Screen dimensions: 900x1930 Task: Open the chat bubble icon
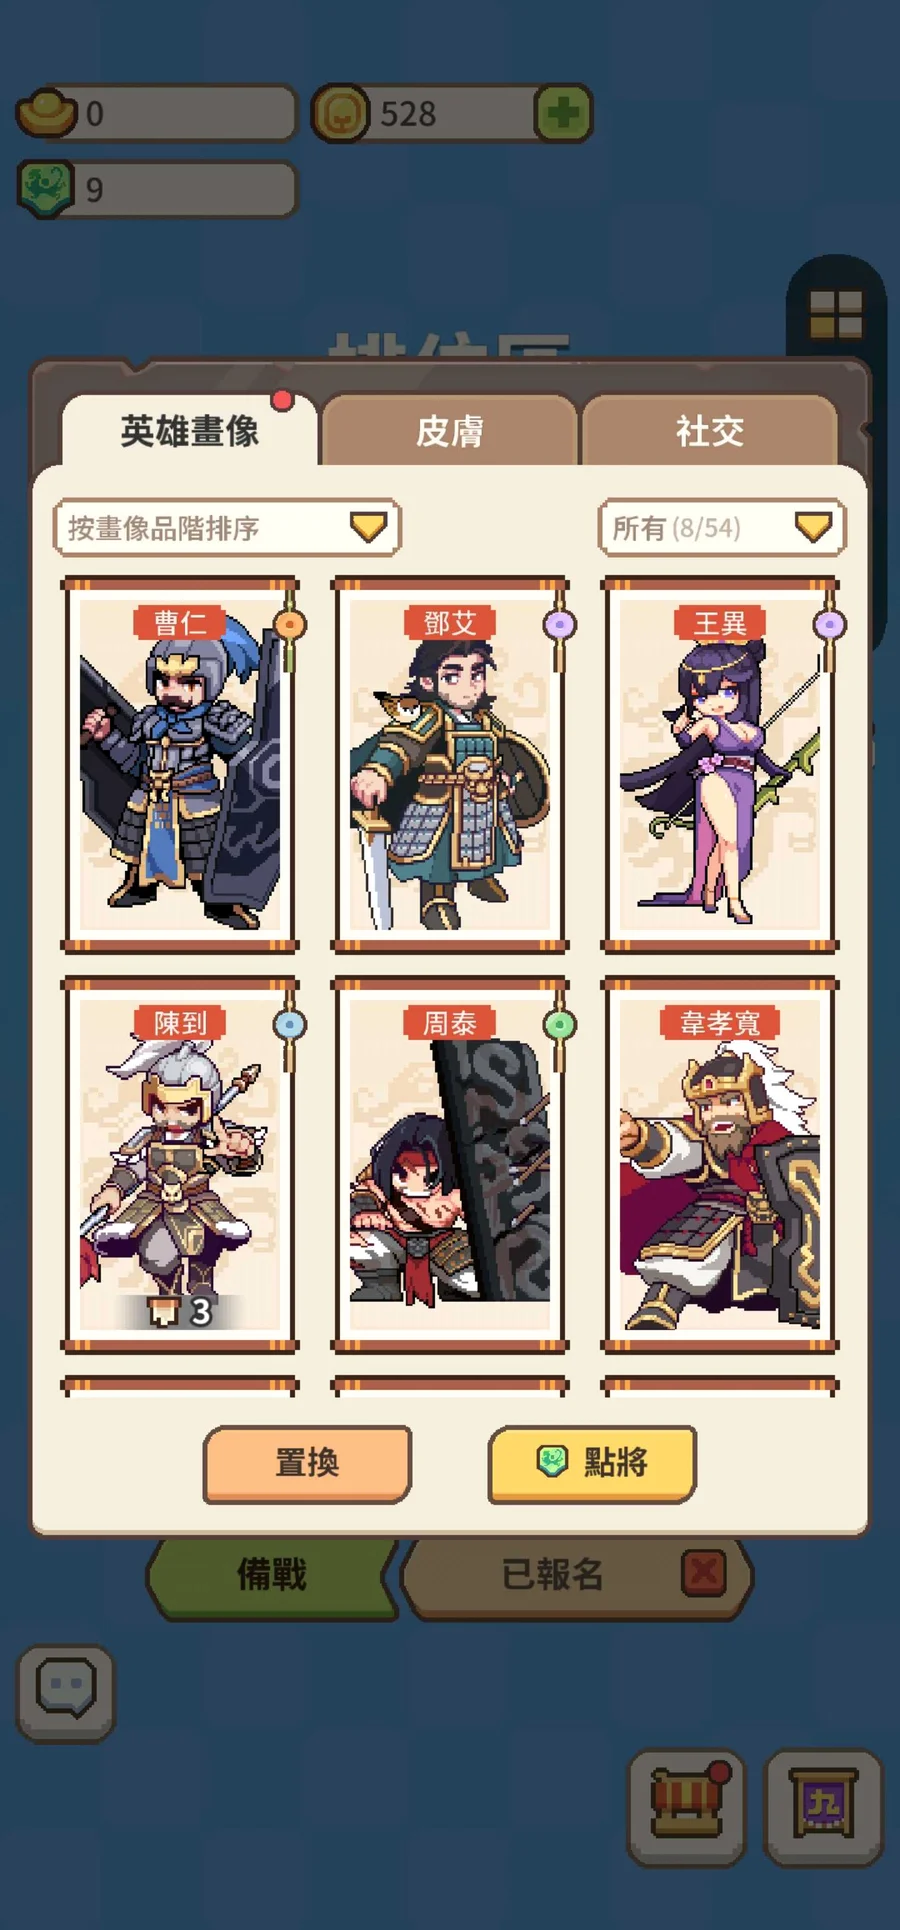point(66,1692)
